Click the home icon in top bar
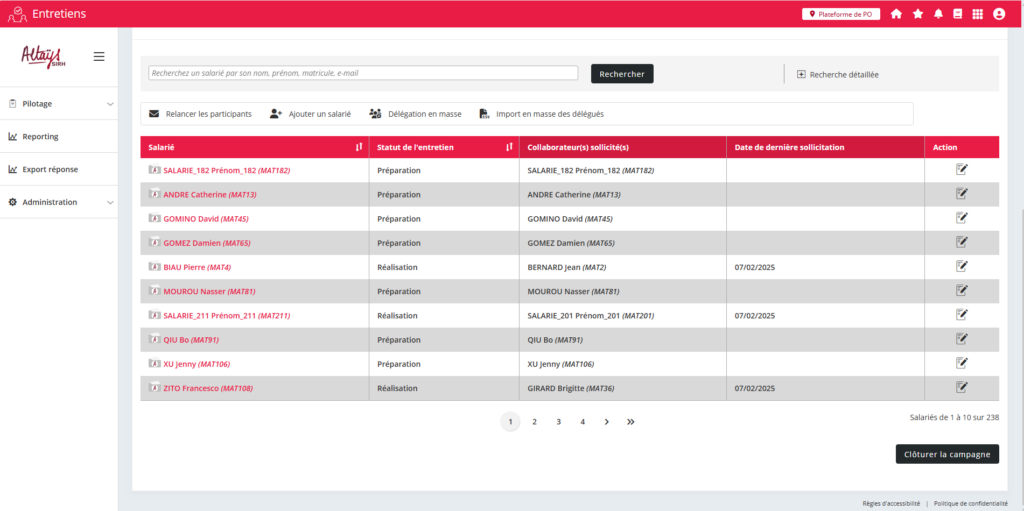The image size is (1024, 511). (x=896, y=14)
